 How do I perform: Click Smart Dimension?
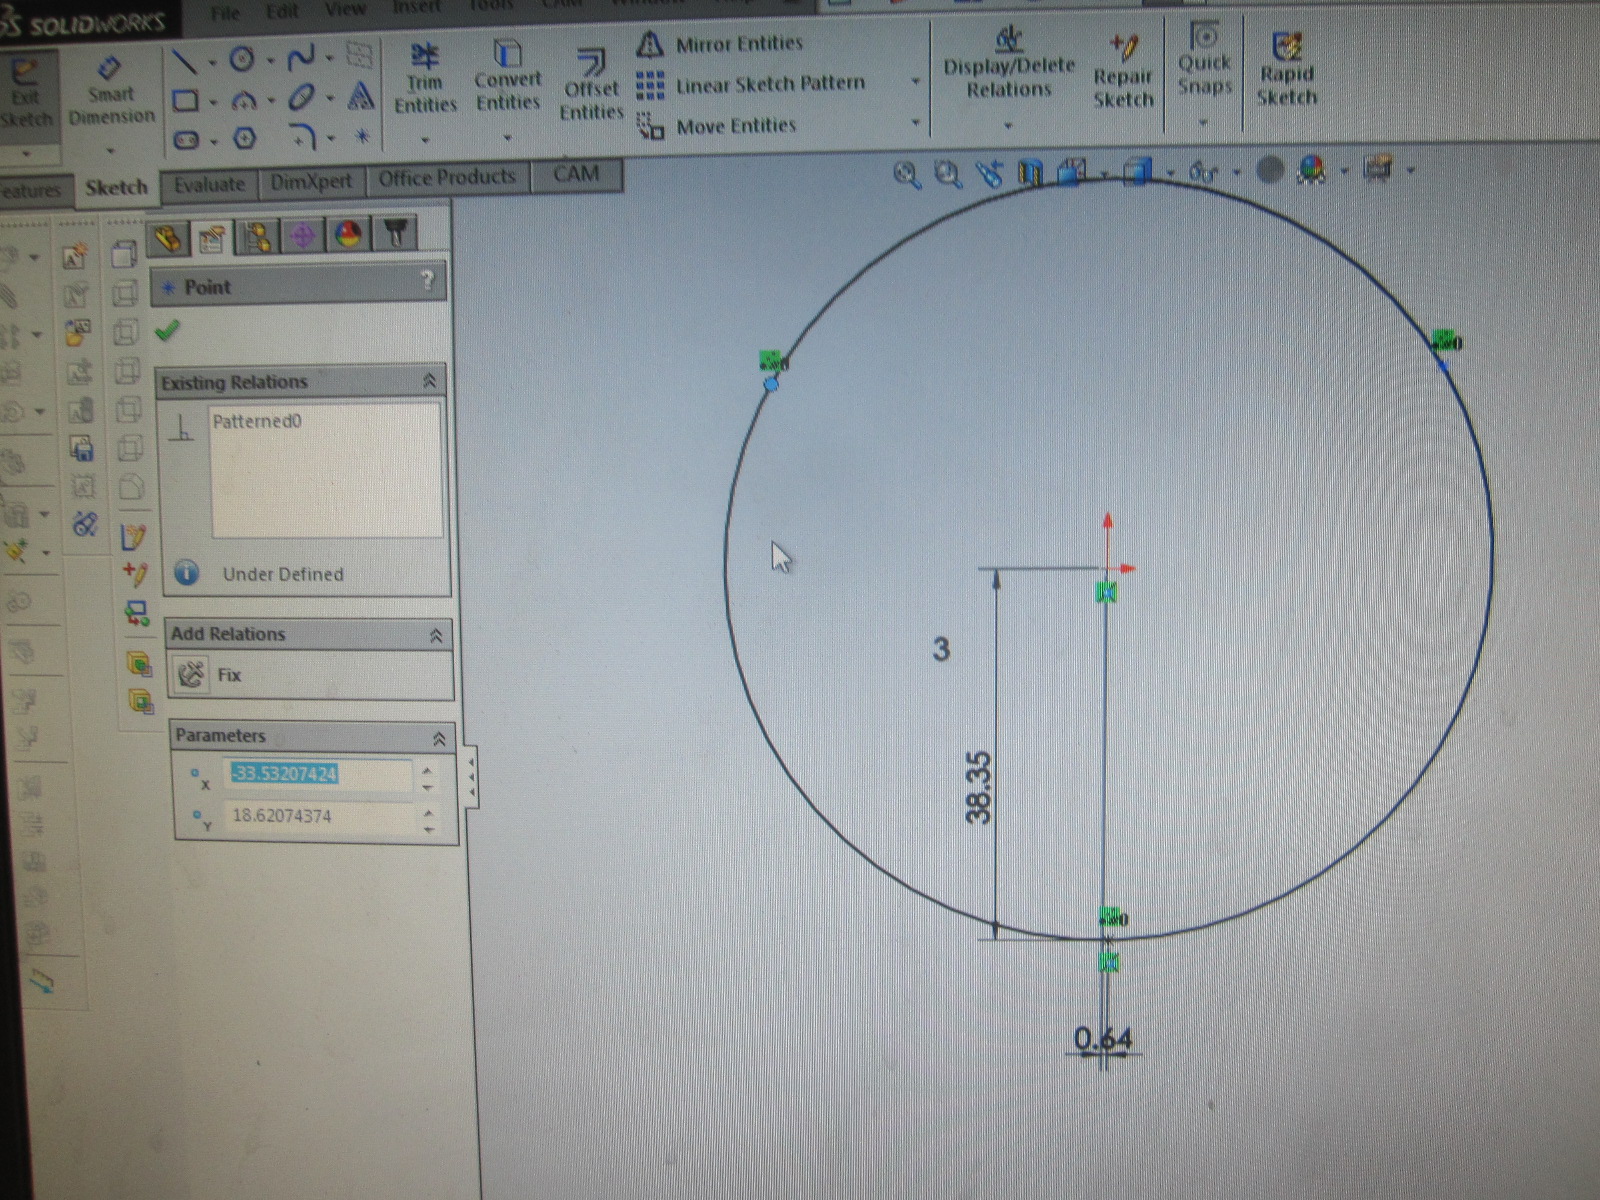point(111,92)
